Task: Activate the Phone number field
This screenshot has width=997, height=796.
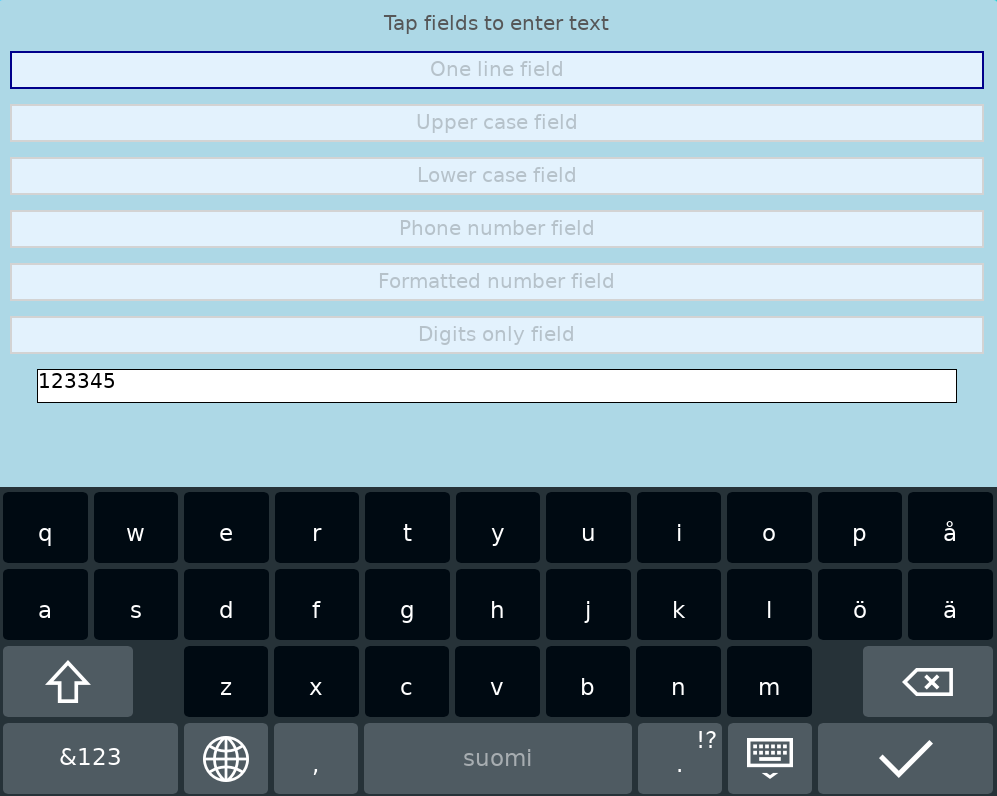Action: coord(497,229)
